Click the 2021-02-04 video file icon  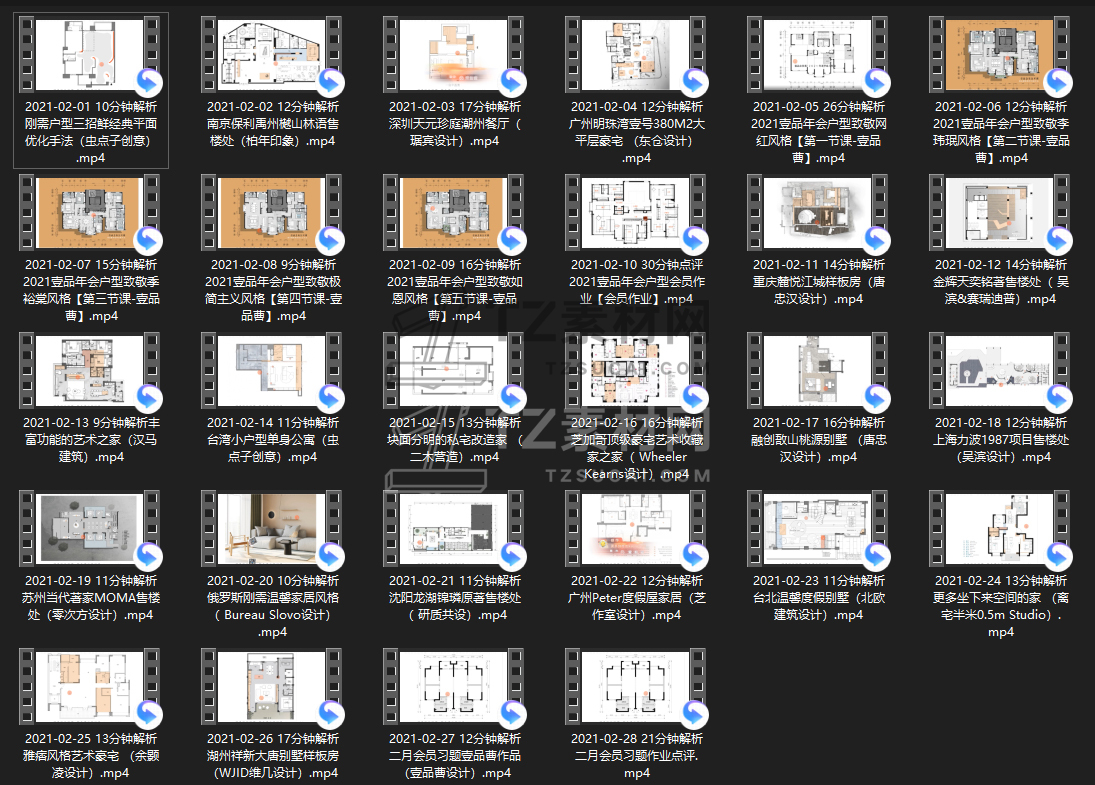coord(636,54)
